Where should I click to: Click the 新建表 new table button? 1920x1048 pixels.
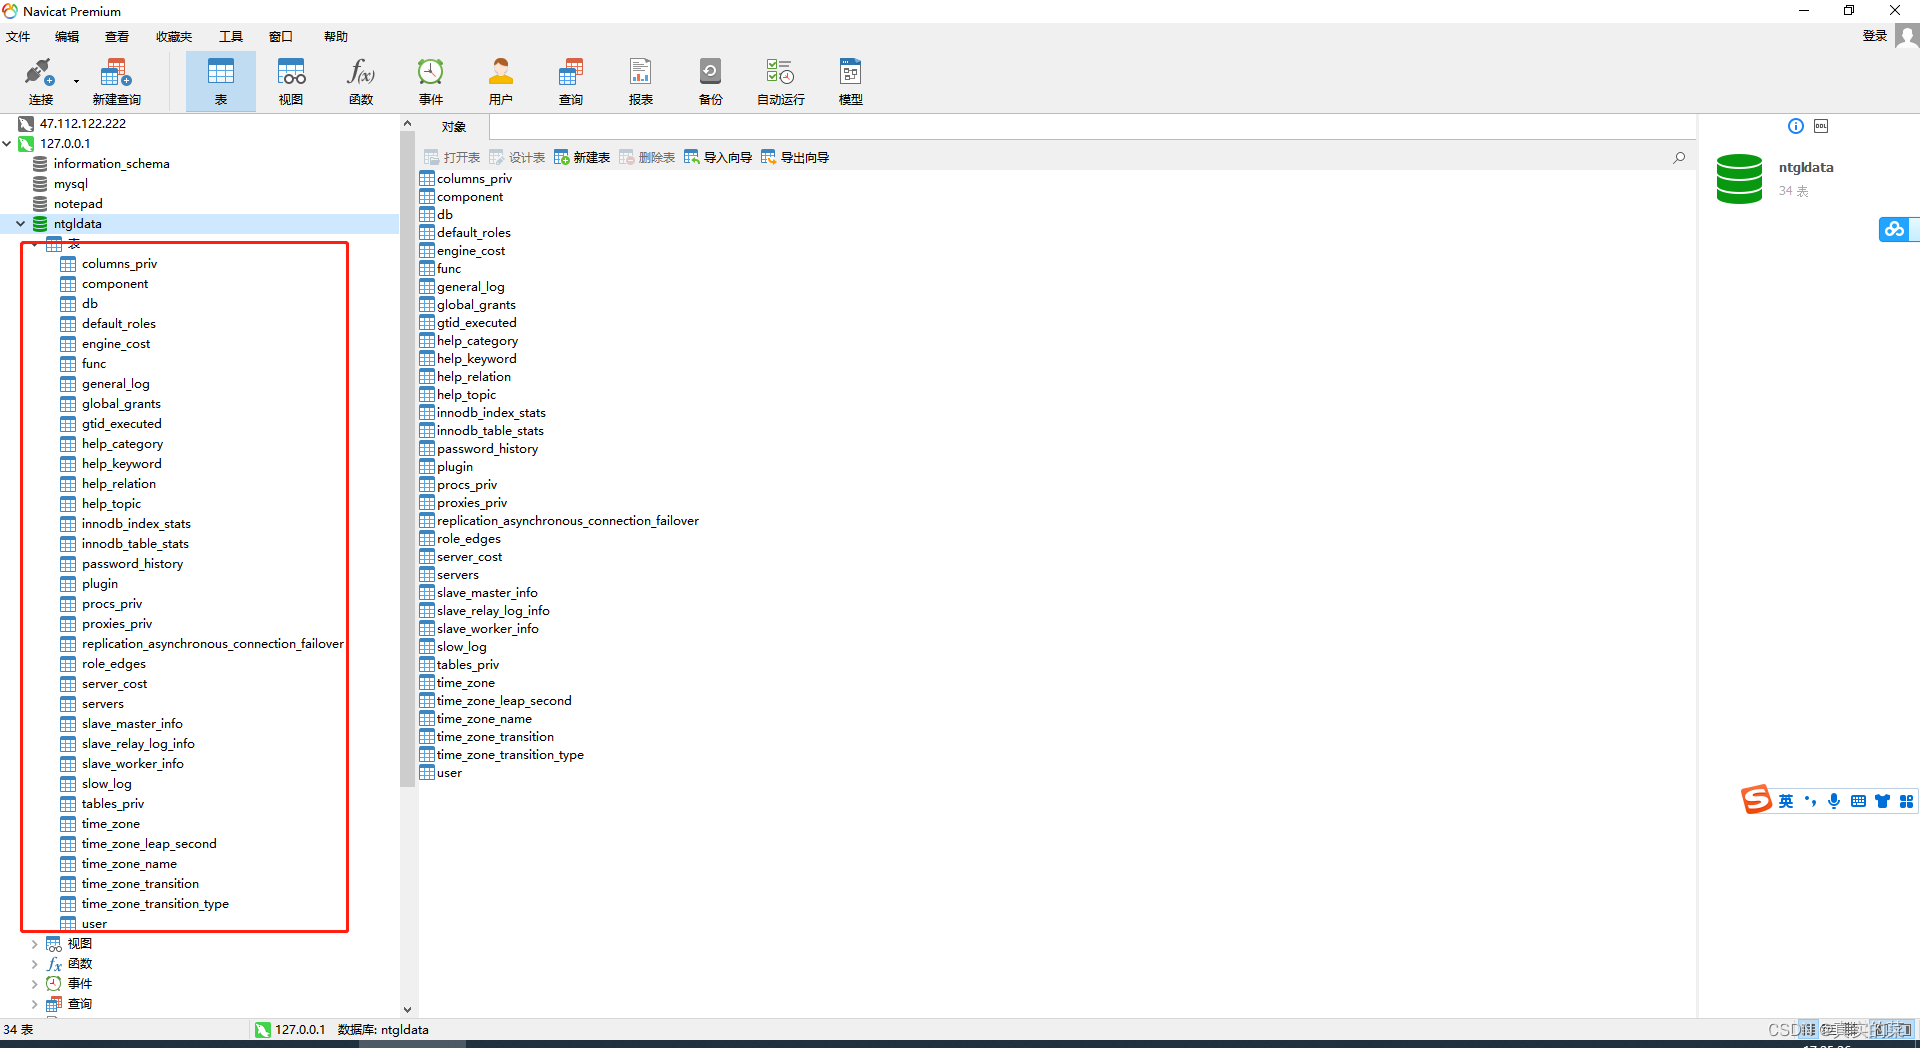click(x=582, y=157)
